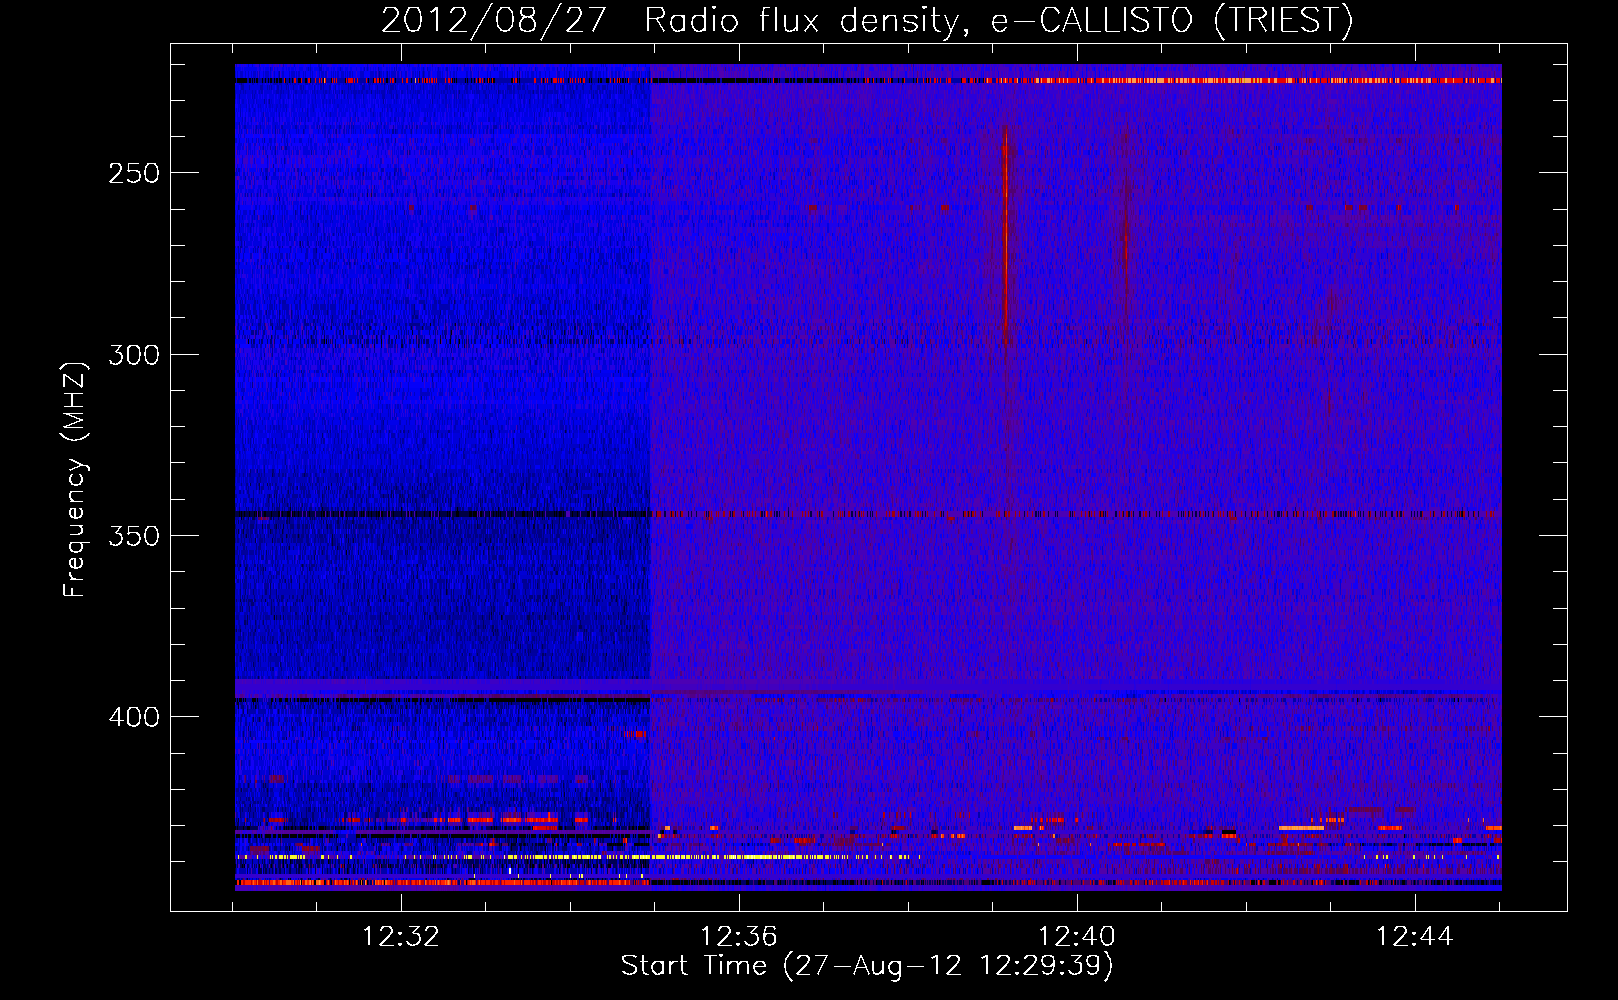Click the 12:32 time tick label

coord(401,937)
